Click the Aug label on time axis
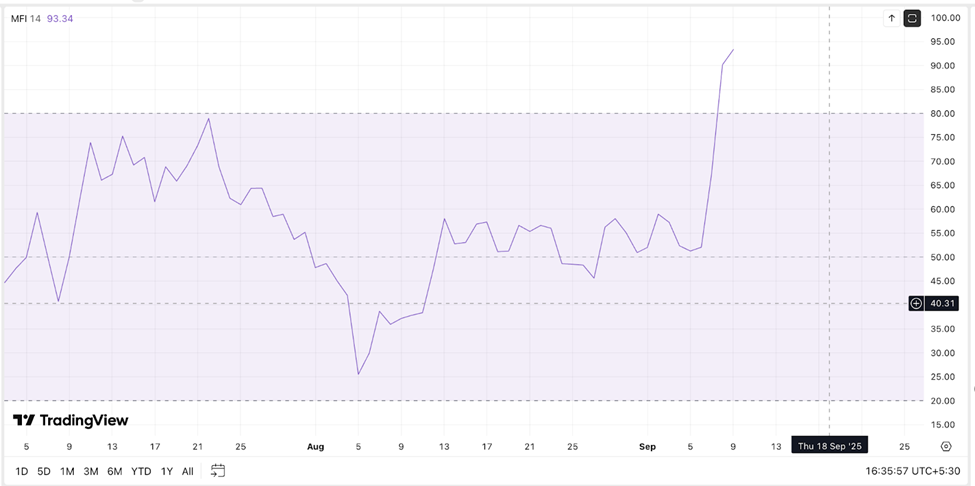The image size is (975, 486). pos(316,446)
